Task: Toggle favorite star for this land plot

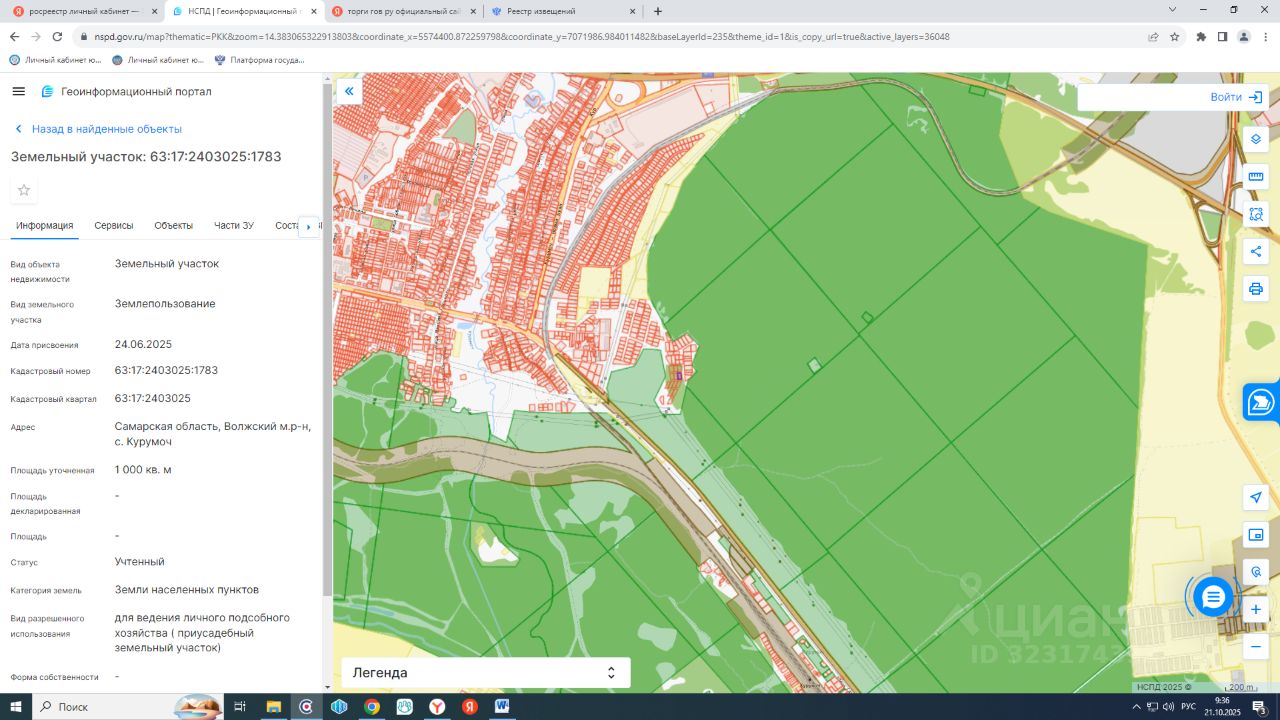Action: 24,190
